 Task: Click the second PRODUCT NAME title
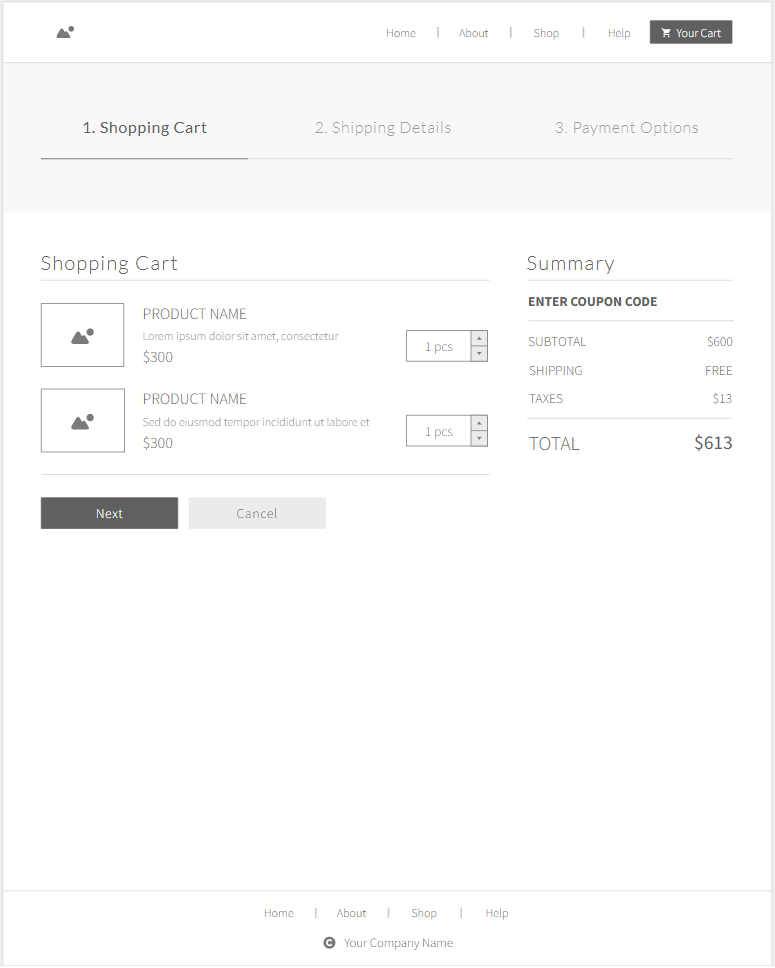[195, 399]
